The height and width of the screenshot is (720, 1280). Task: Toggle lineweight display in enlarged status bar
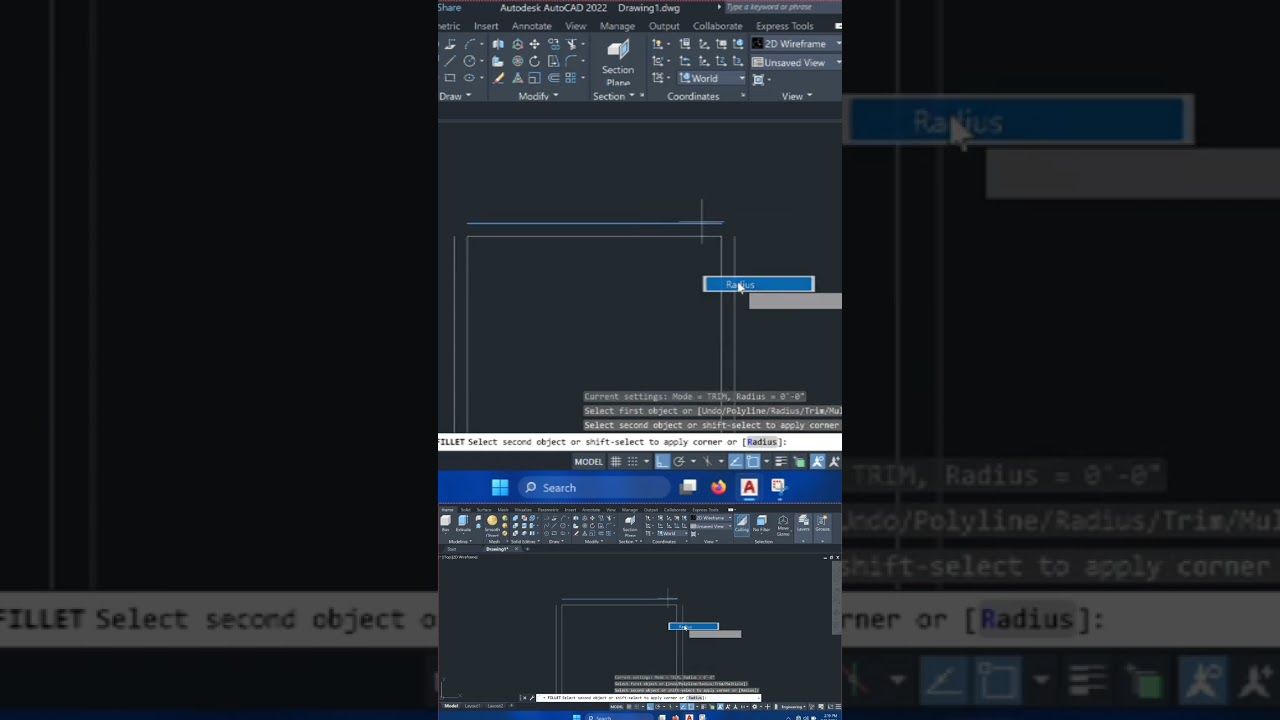coord(780,462)
